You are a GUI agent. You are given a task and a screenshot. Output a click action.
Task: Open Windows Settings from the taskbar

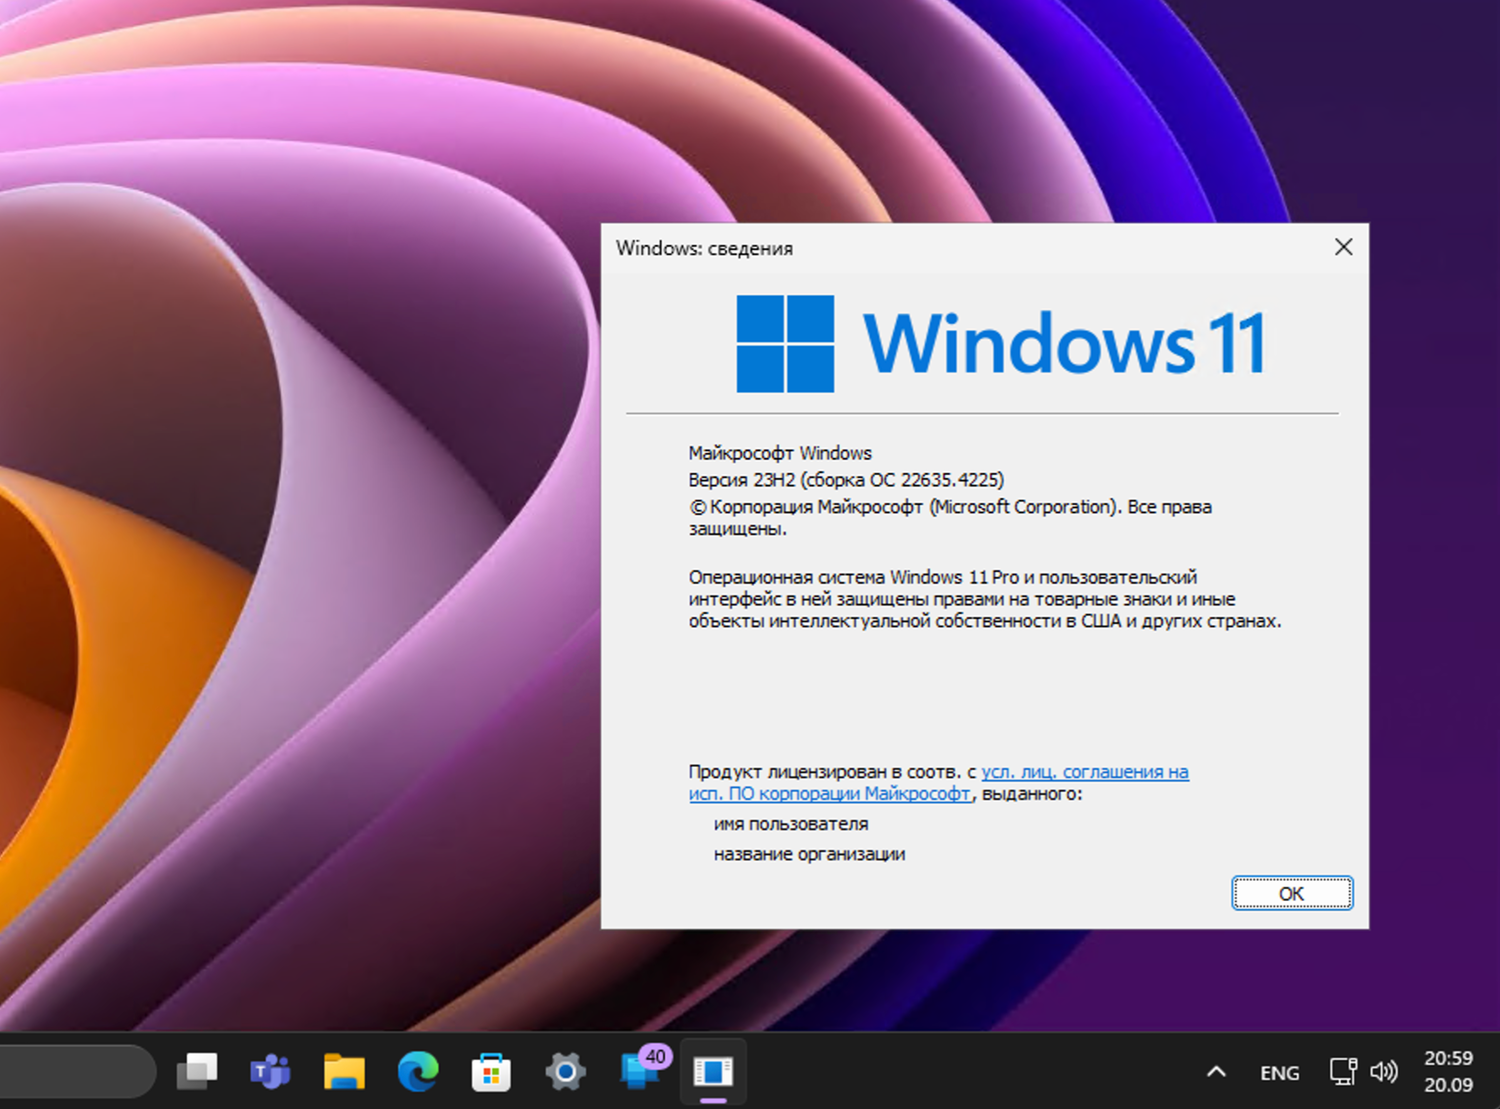coord(565,1071)
